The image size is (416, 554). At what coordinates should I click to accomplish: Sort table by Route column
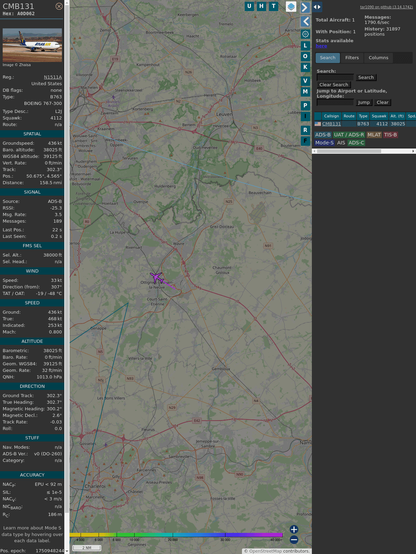tap(349, 116)
